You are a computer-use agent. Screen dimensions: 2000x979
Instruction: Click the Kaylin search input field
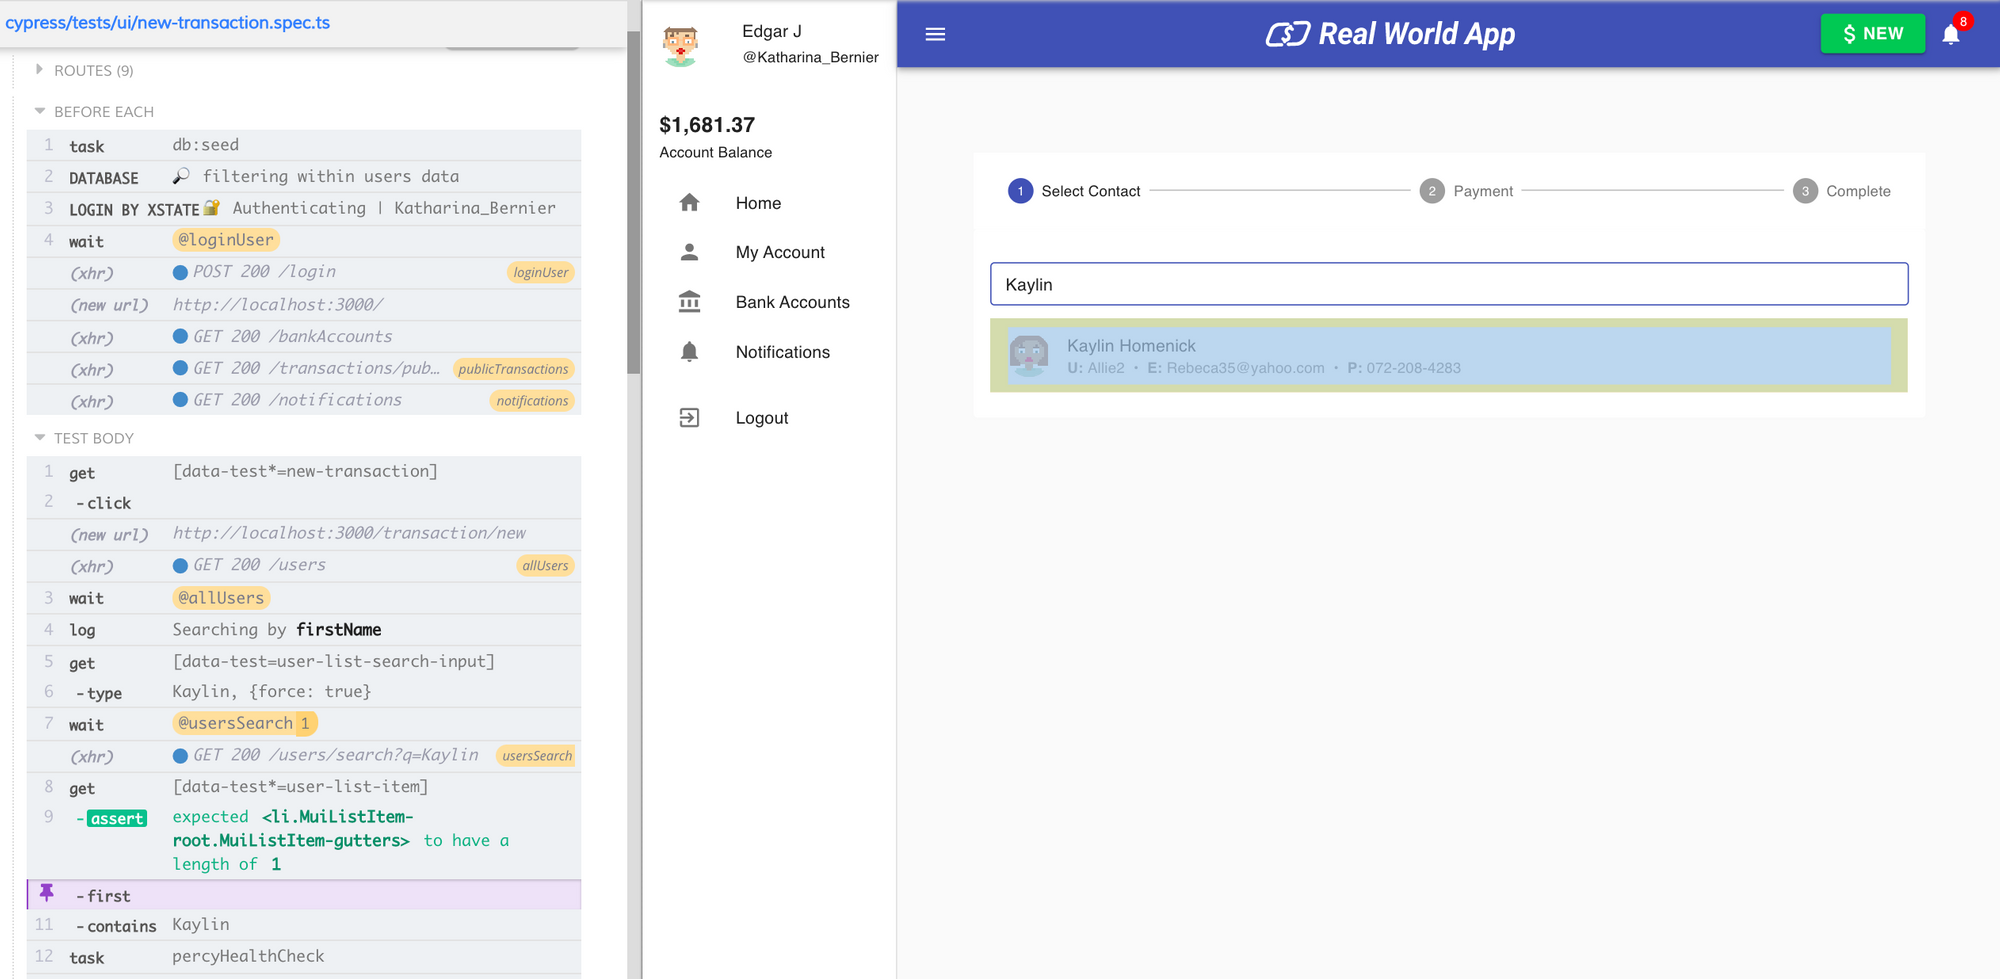(x=1448, y=284)
